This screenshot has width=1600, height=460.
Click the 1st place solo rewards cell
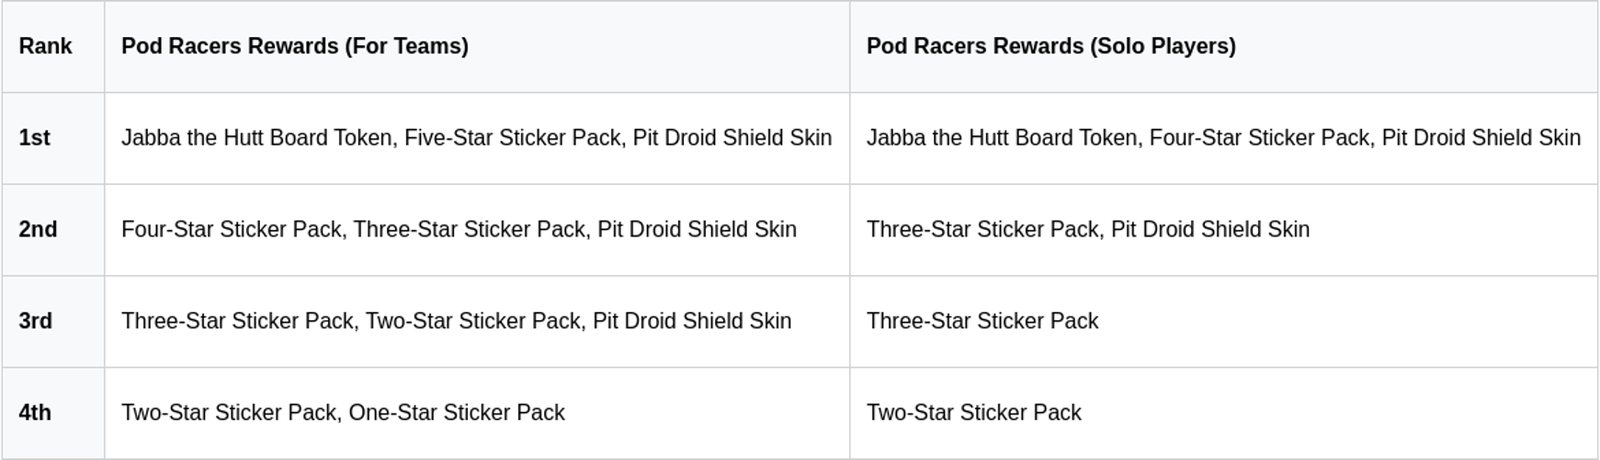[1223, 138]
